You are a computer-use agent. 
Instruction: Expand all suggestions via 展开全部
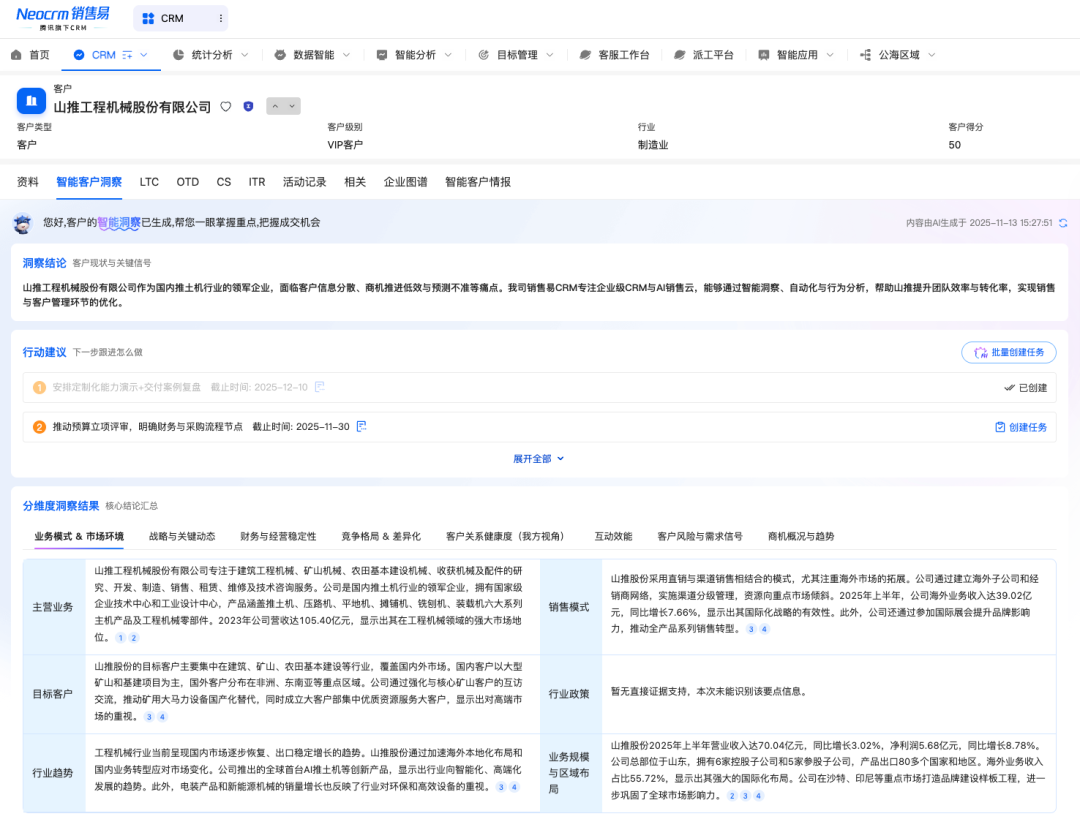point(538,459)
